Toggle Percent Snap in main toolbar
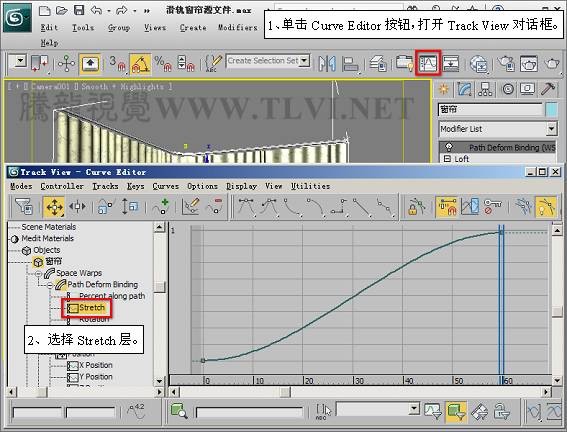Image resolution: width=567 pixels, height=432 pixels. 163,64
